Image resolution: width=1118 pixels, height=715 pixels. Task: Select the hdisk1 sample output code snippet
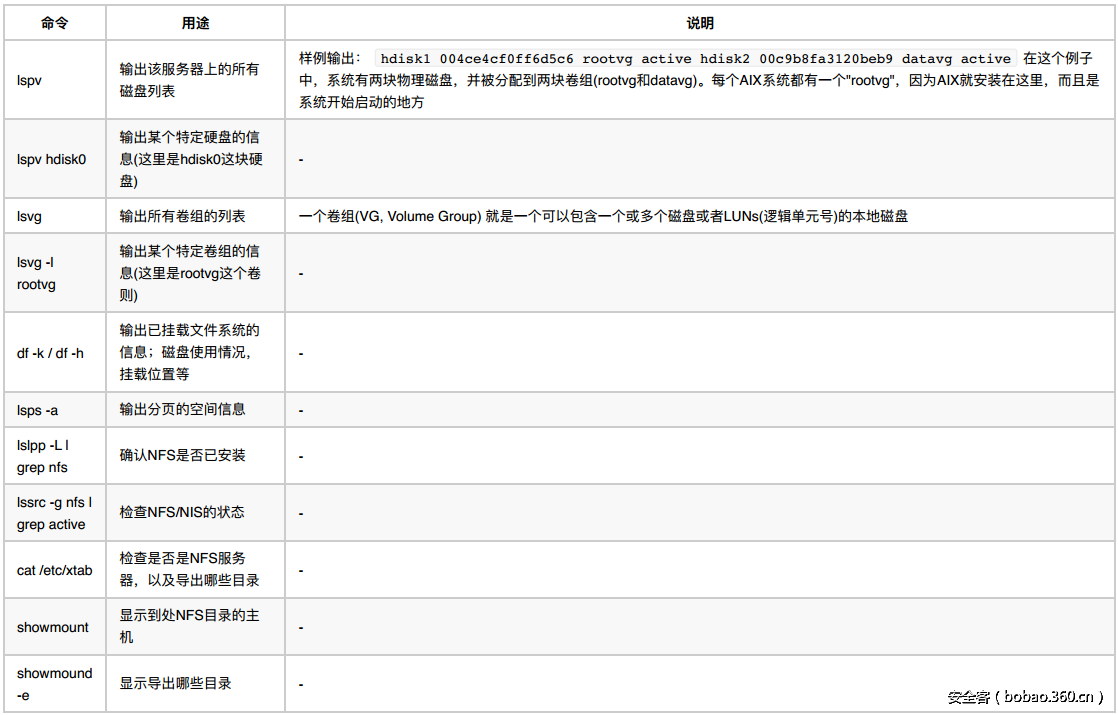(x=680, y=58)
